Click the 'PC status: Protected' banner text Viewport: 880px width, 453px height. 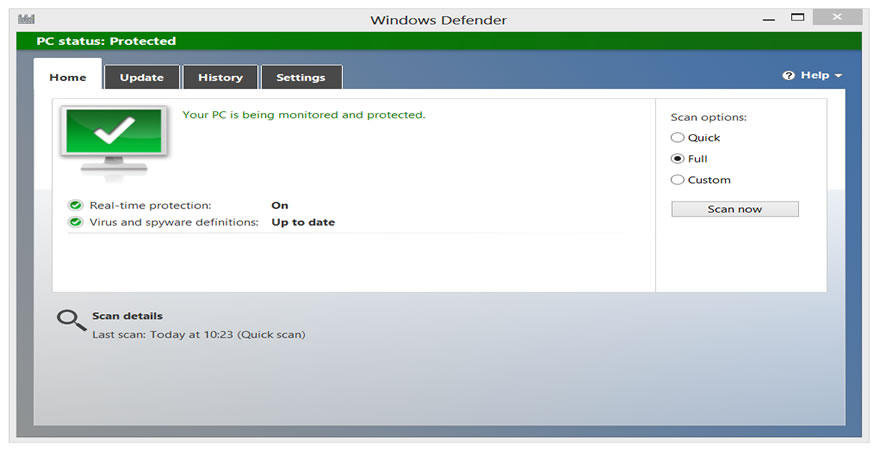click(106, 41)
